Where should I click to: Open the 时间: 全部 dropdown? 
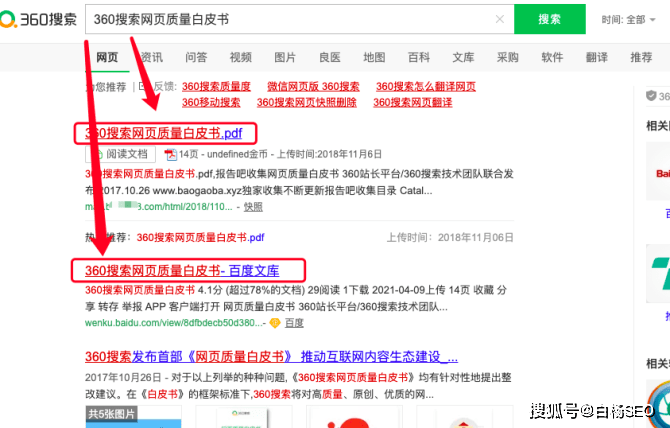tap(628, 20)
